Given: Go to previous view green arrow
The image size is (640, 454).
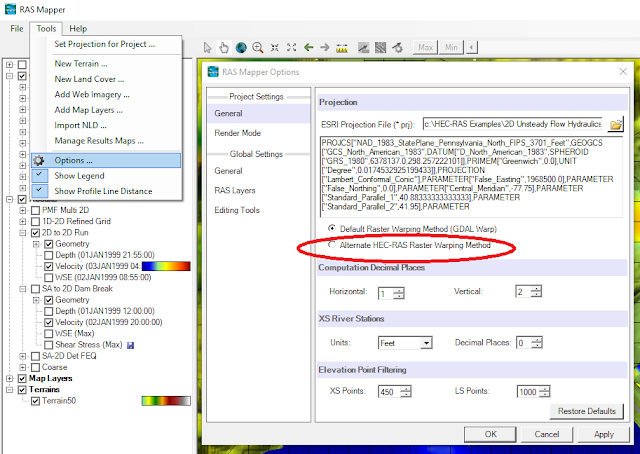Looking at the screenshot, I should [x=309, y=48].
